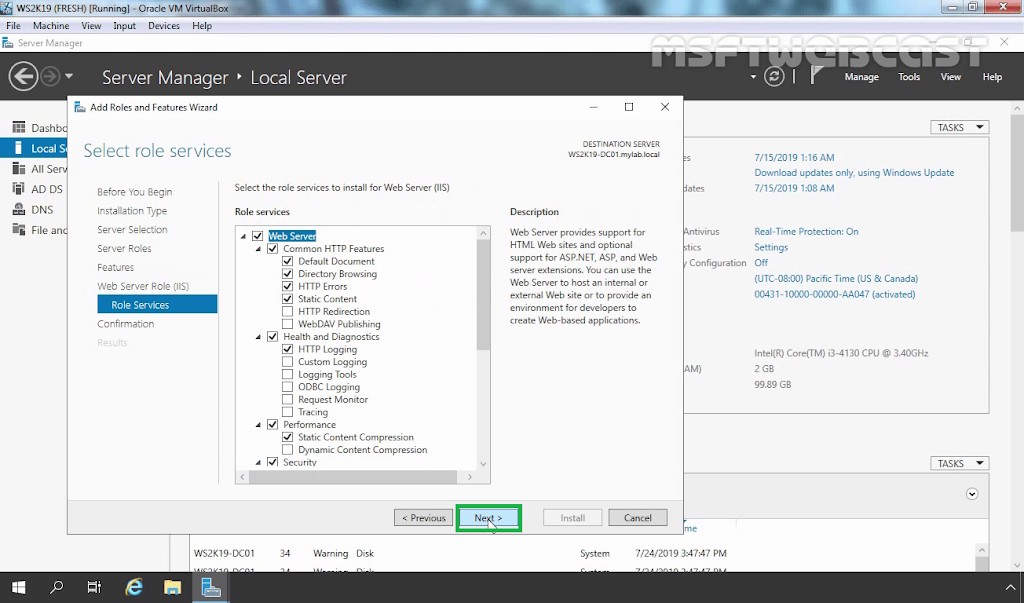Open the navigation history dropdown arrow

point(69,76)
